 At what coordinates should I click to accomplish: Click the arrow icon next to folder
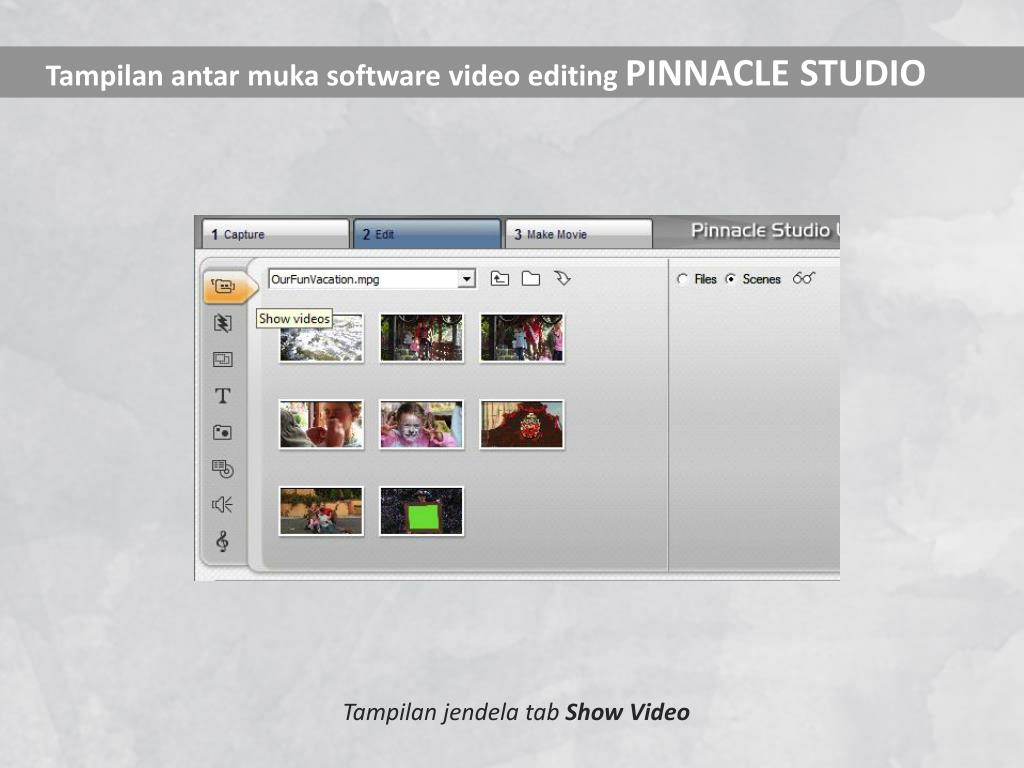(562, 278)
